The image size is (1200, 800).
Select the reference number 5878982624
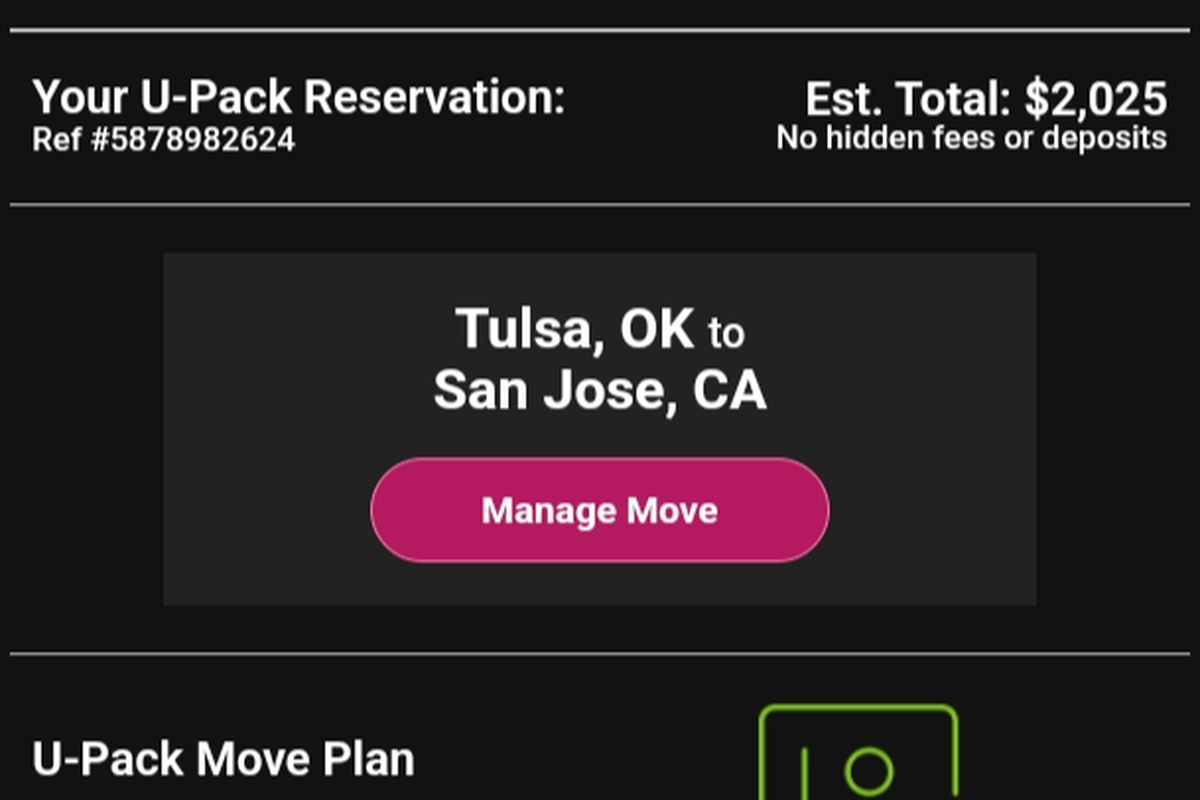[187, 139]
